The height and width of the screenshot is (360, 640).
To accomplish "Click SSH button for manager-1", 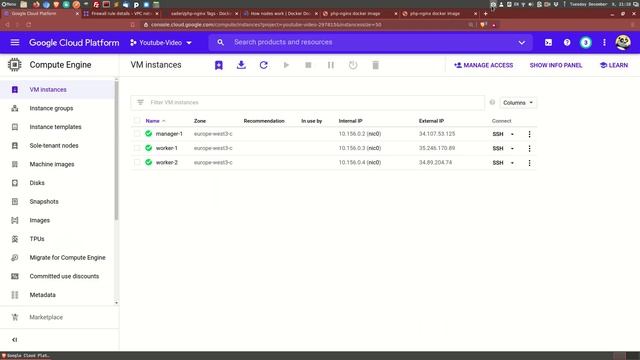I will click(x=498, y=134).
